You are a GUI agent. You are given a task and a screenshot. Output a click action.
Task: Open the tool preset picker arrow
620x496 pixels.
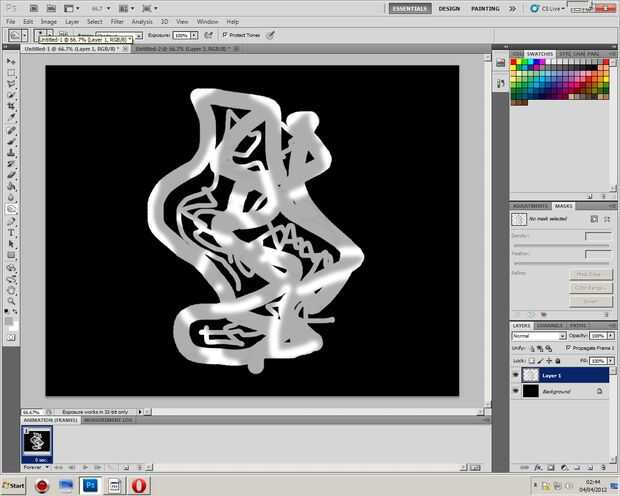click(24, 36)
